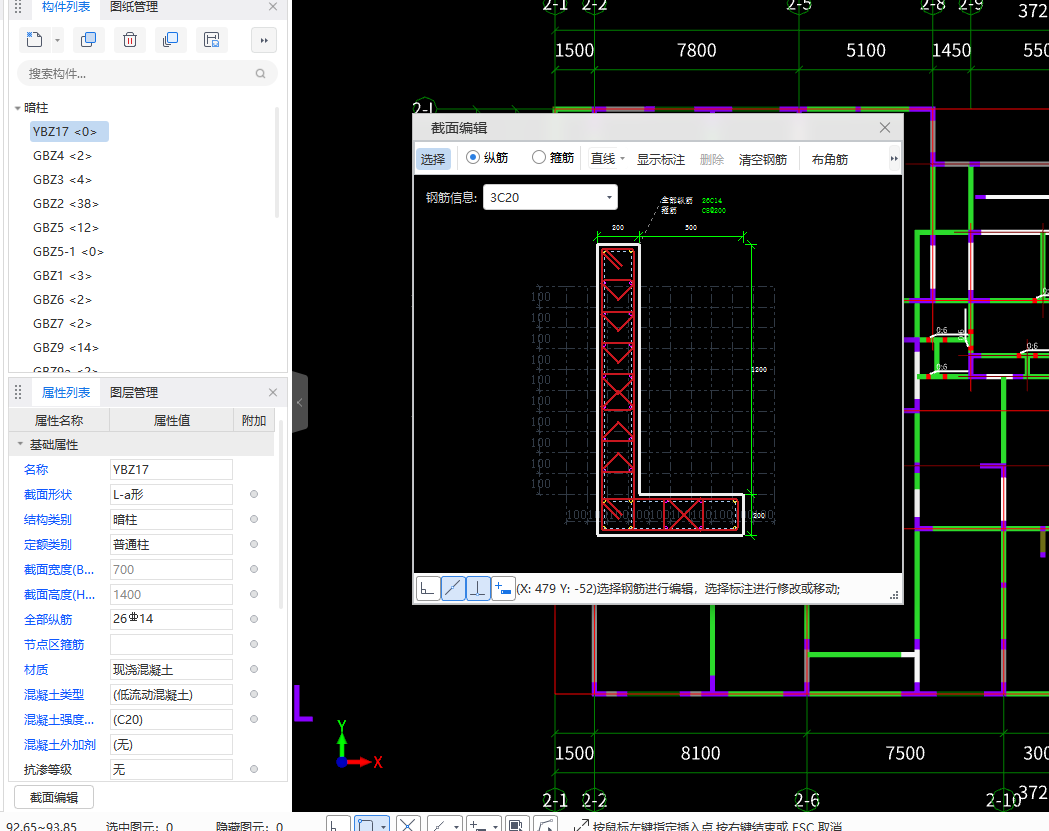The width and height of the screenshot is (1049, 831).
Task: Collapse the 暗柱 tree node
Action: click(x=17, y=108)
